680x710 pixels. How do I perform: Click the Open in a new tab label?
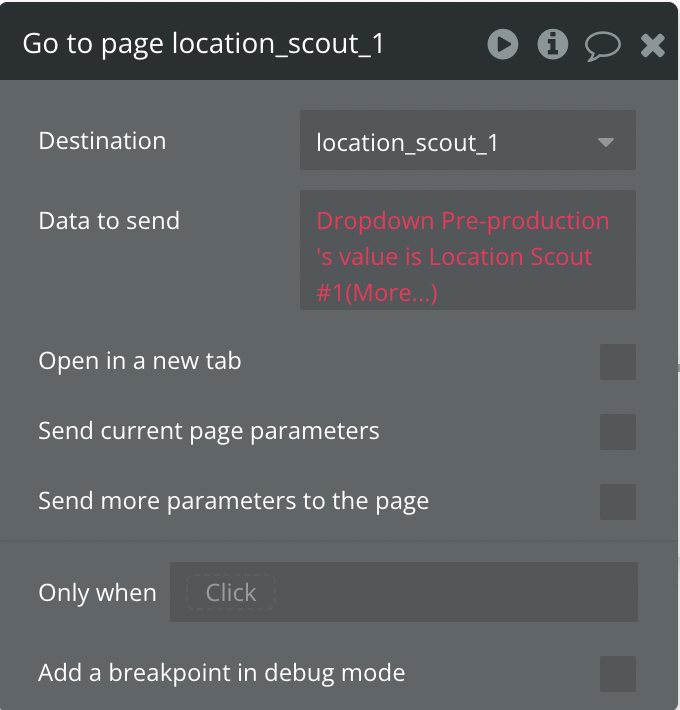click(x=140, y=361)
